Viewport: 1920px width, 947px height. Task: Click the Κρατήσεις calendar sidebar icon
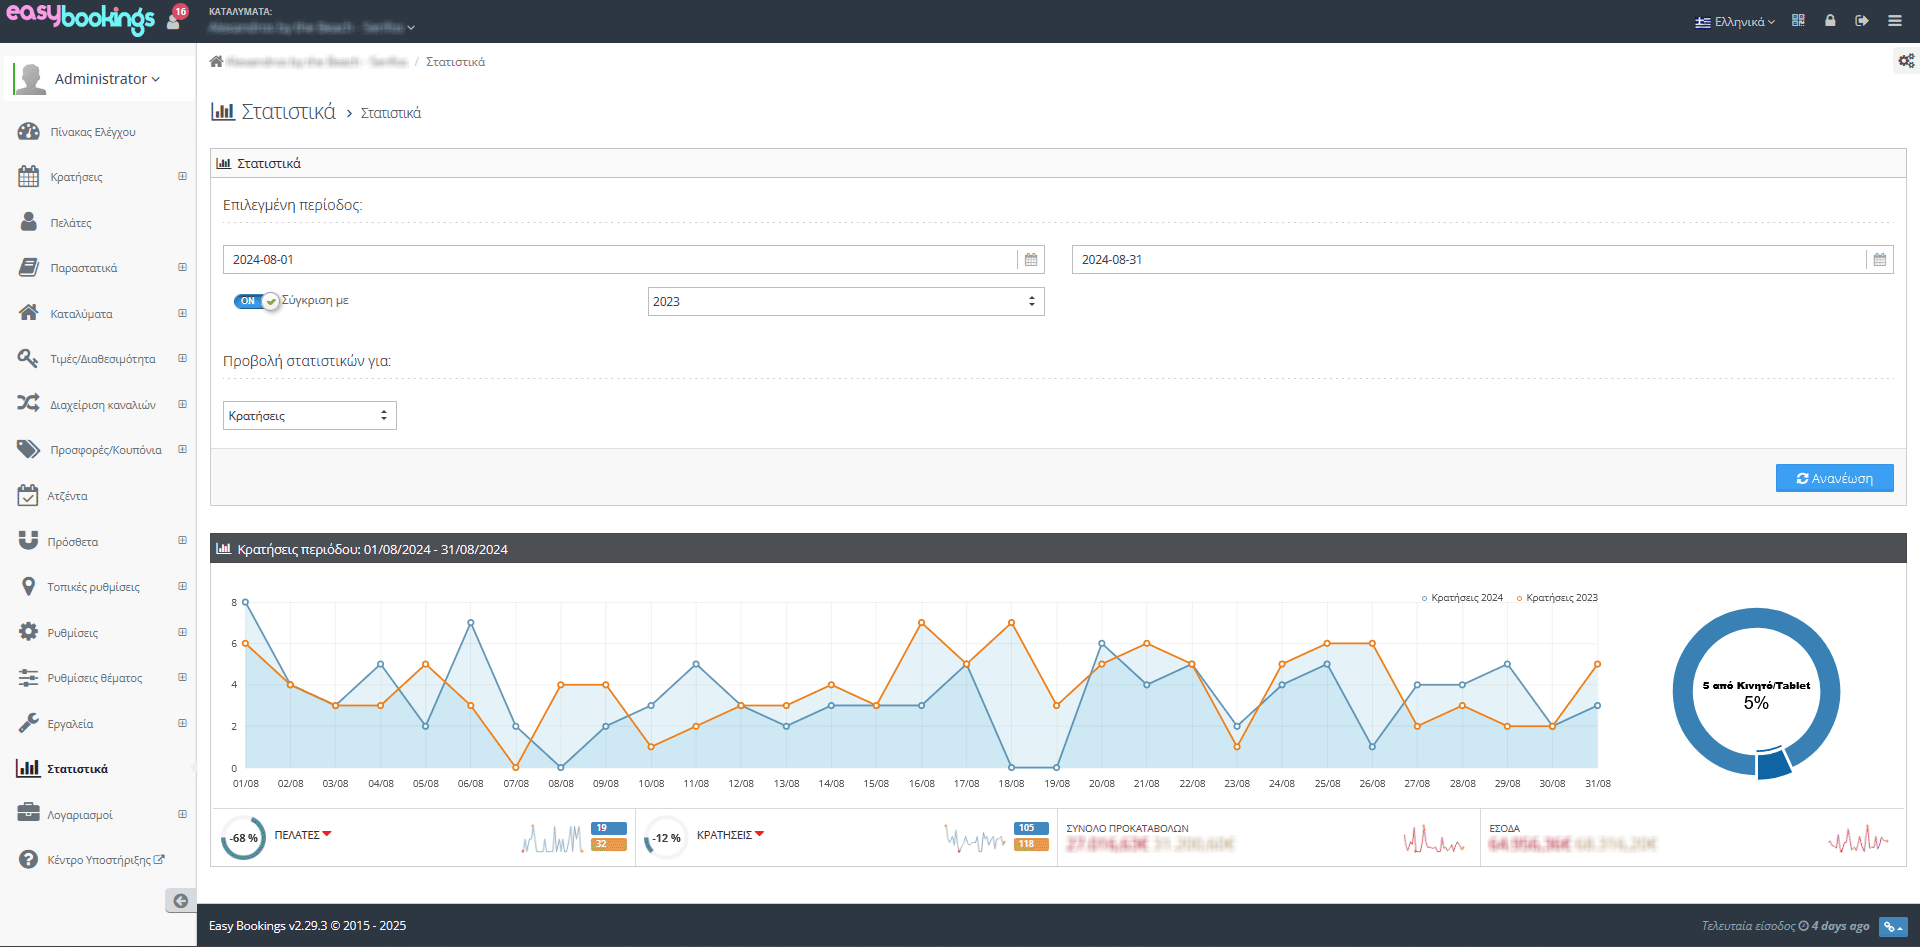(x=28, y=177)
